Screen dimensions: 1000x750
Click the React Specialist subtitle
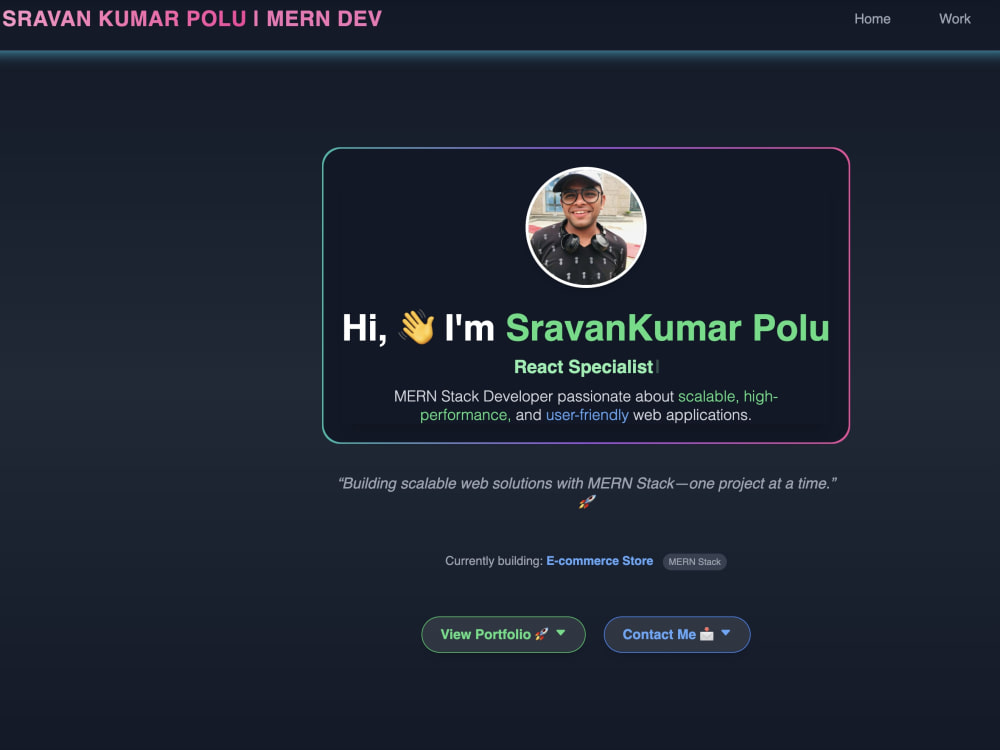[x=584, y=367]
